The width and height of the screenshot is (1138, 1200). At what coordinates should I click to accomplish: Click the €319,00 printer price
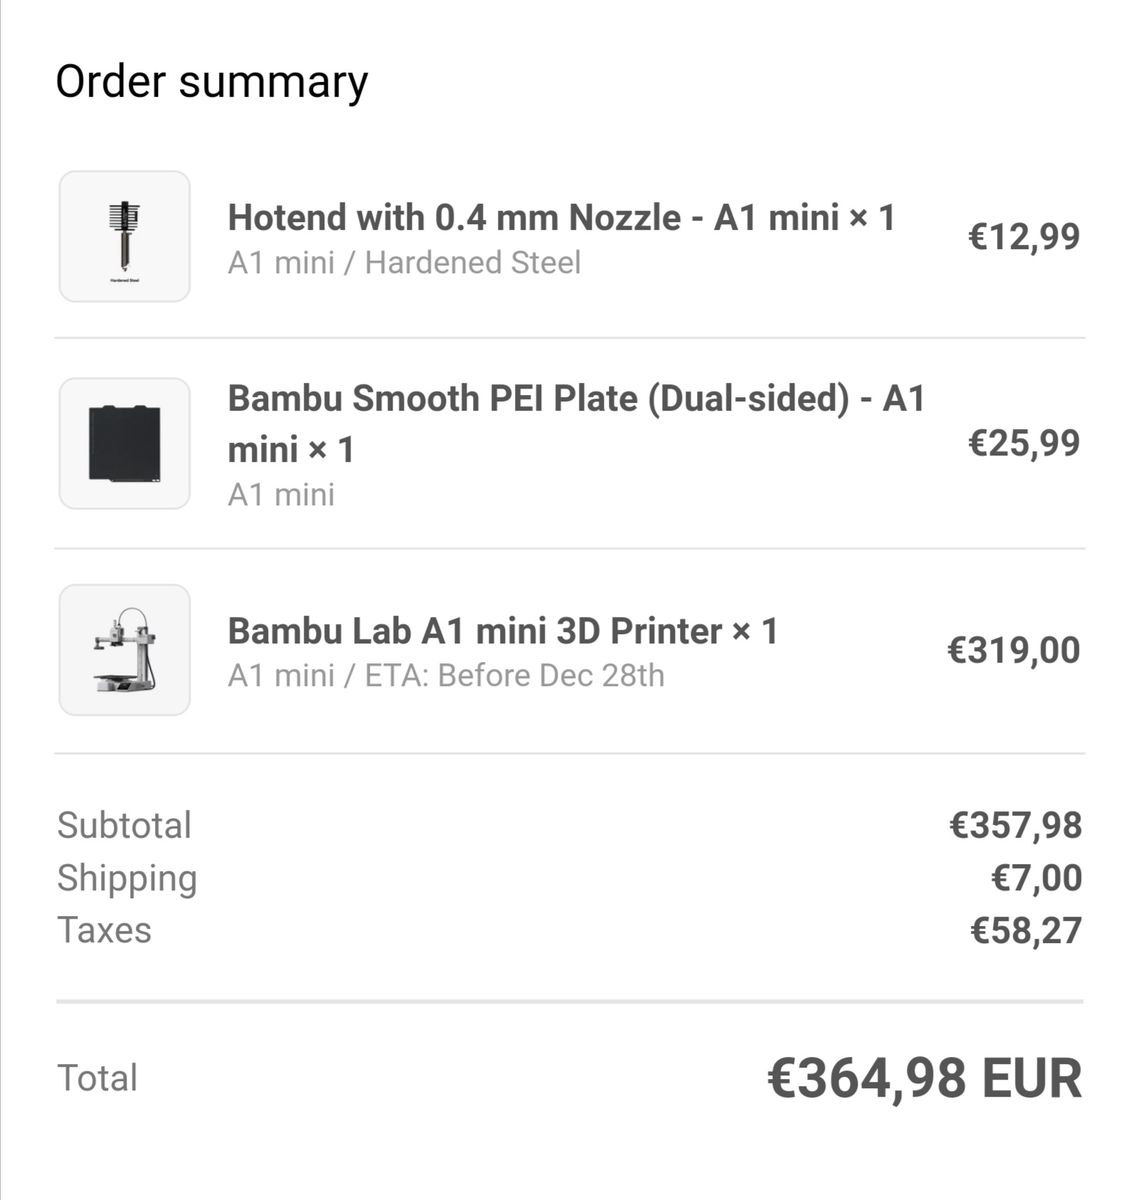(1014, 650)
